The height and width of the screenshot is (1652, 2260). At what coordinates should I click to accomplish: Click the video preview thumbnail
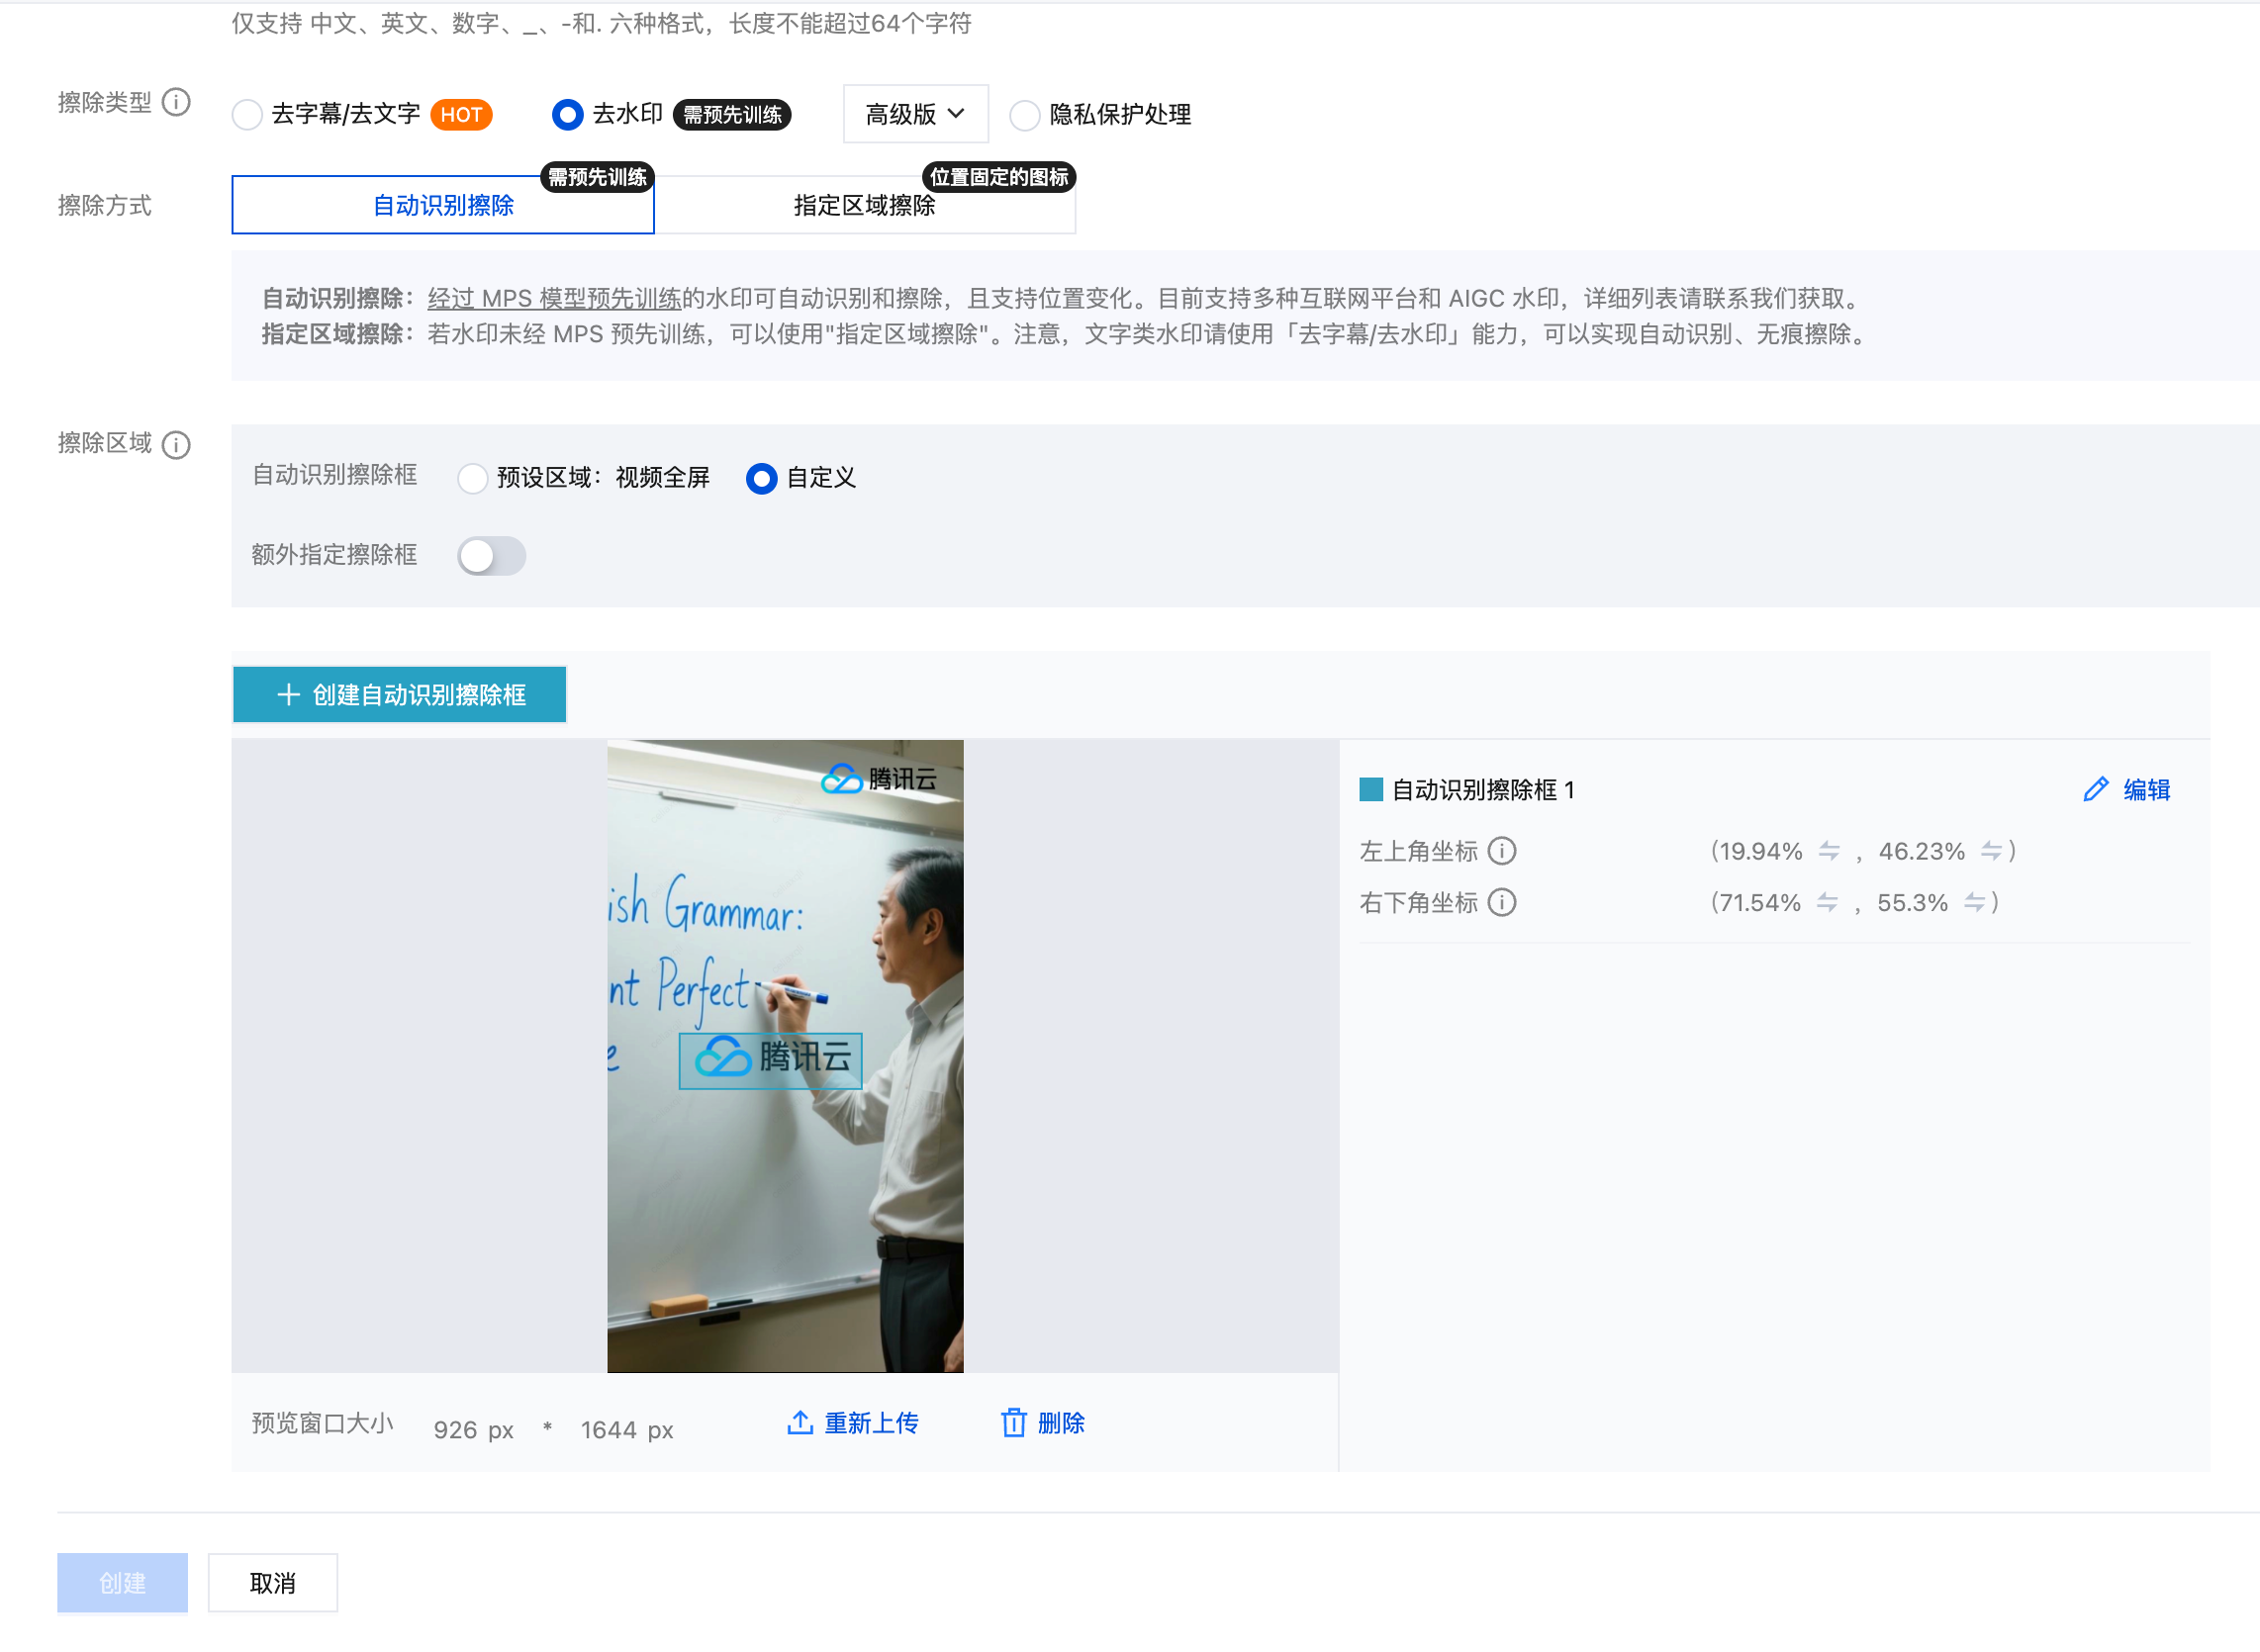(x=785, y=1057)
